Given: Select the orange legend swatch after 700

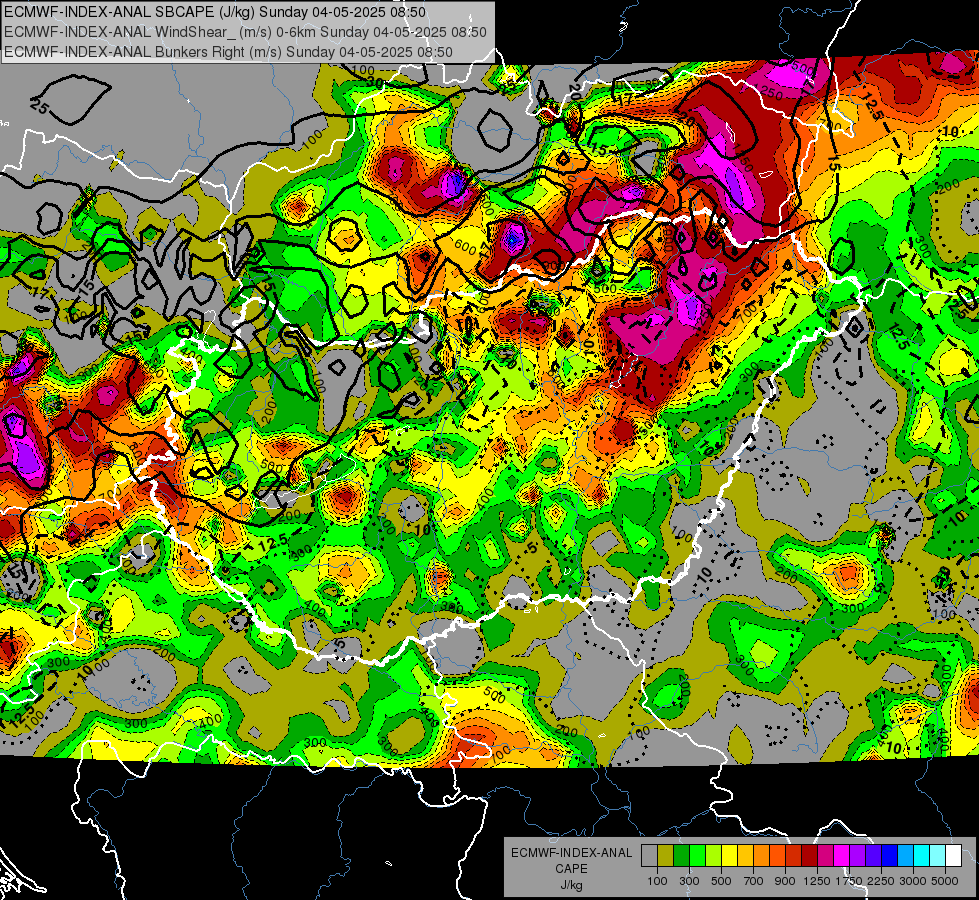Looking at the screenshot, I should 762,855.
